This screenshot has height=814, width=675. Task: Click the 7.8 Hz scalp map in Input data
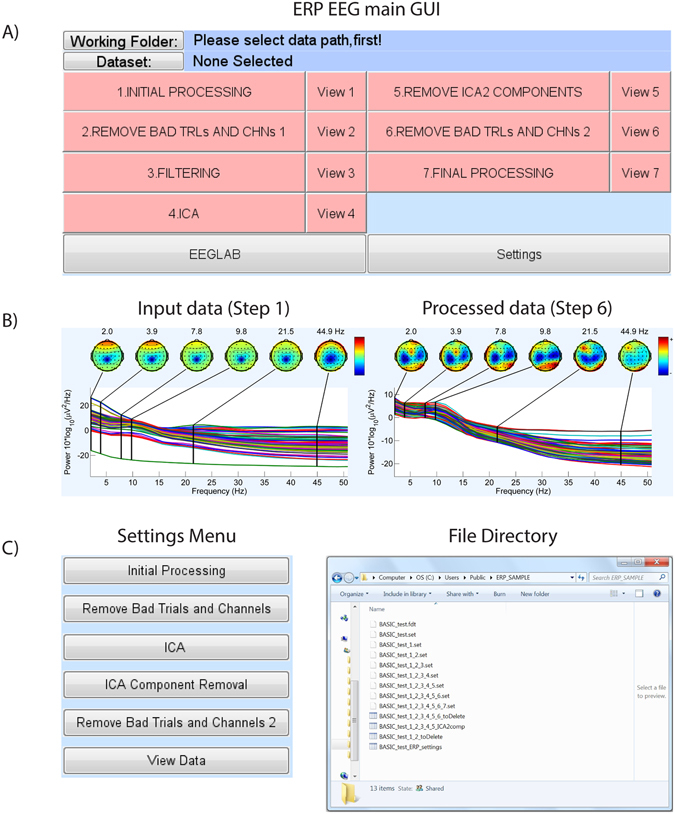click(196, 356)
